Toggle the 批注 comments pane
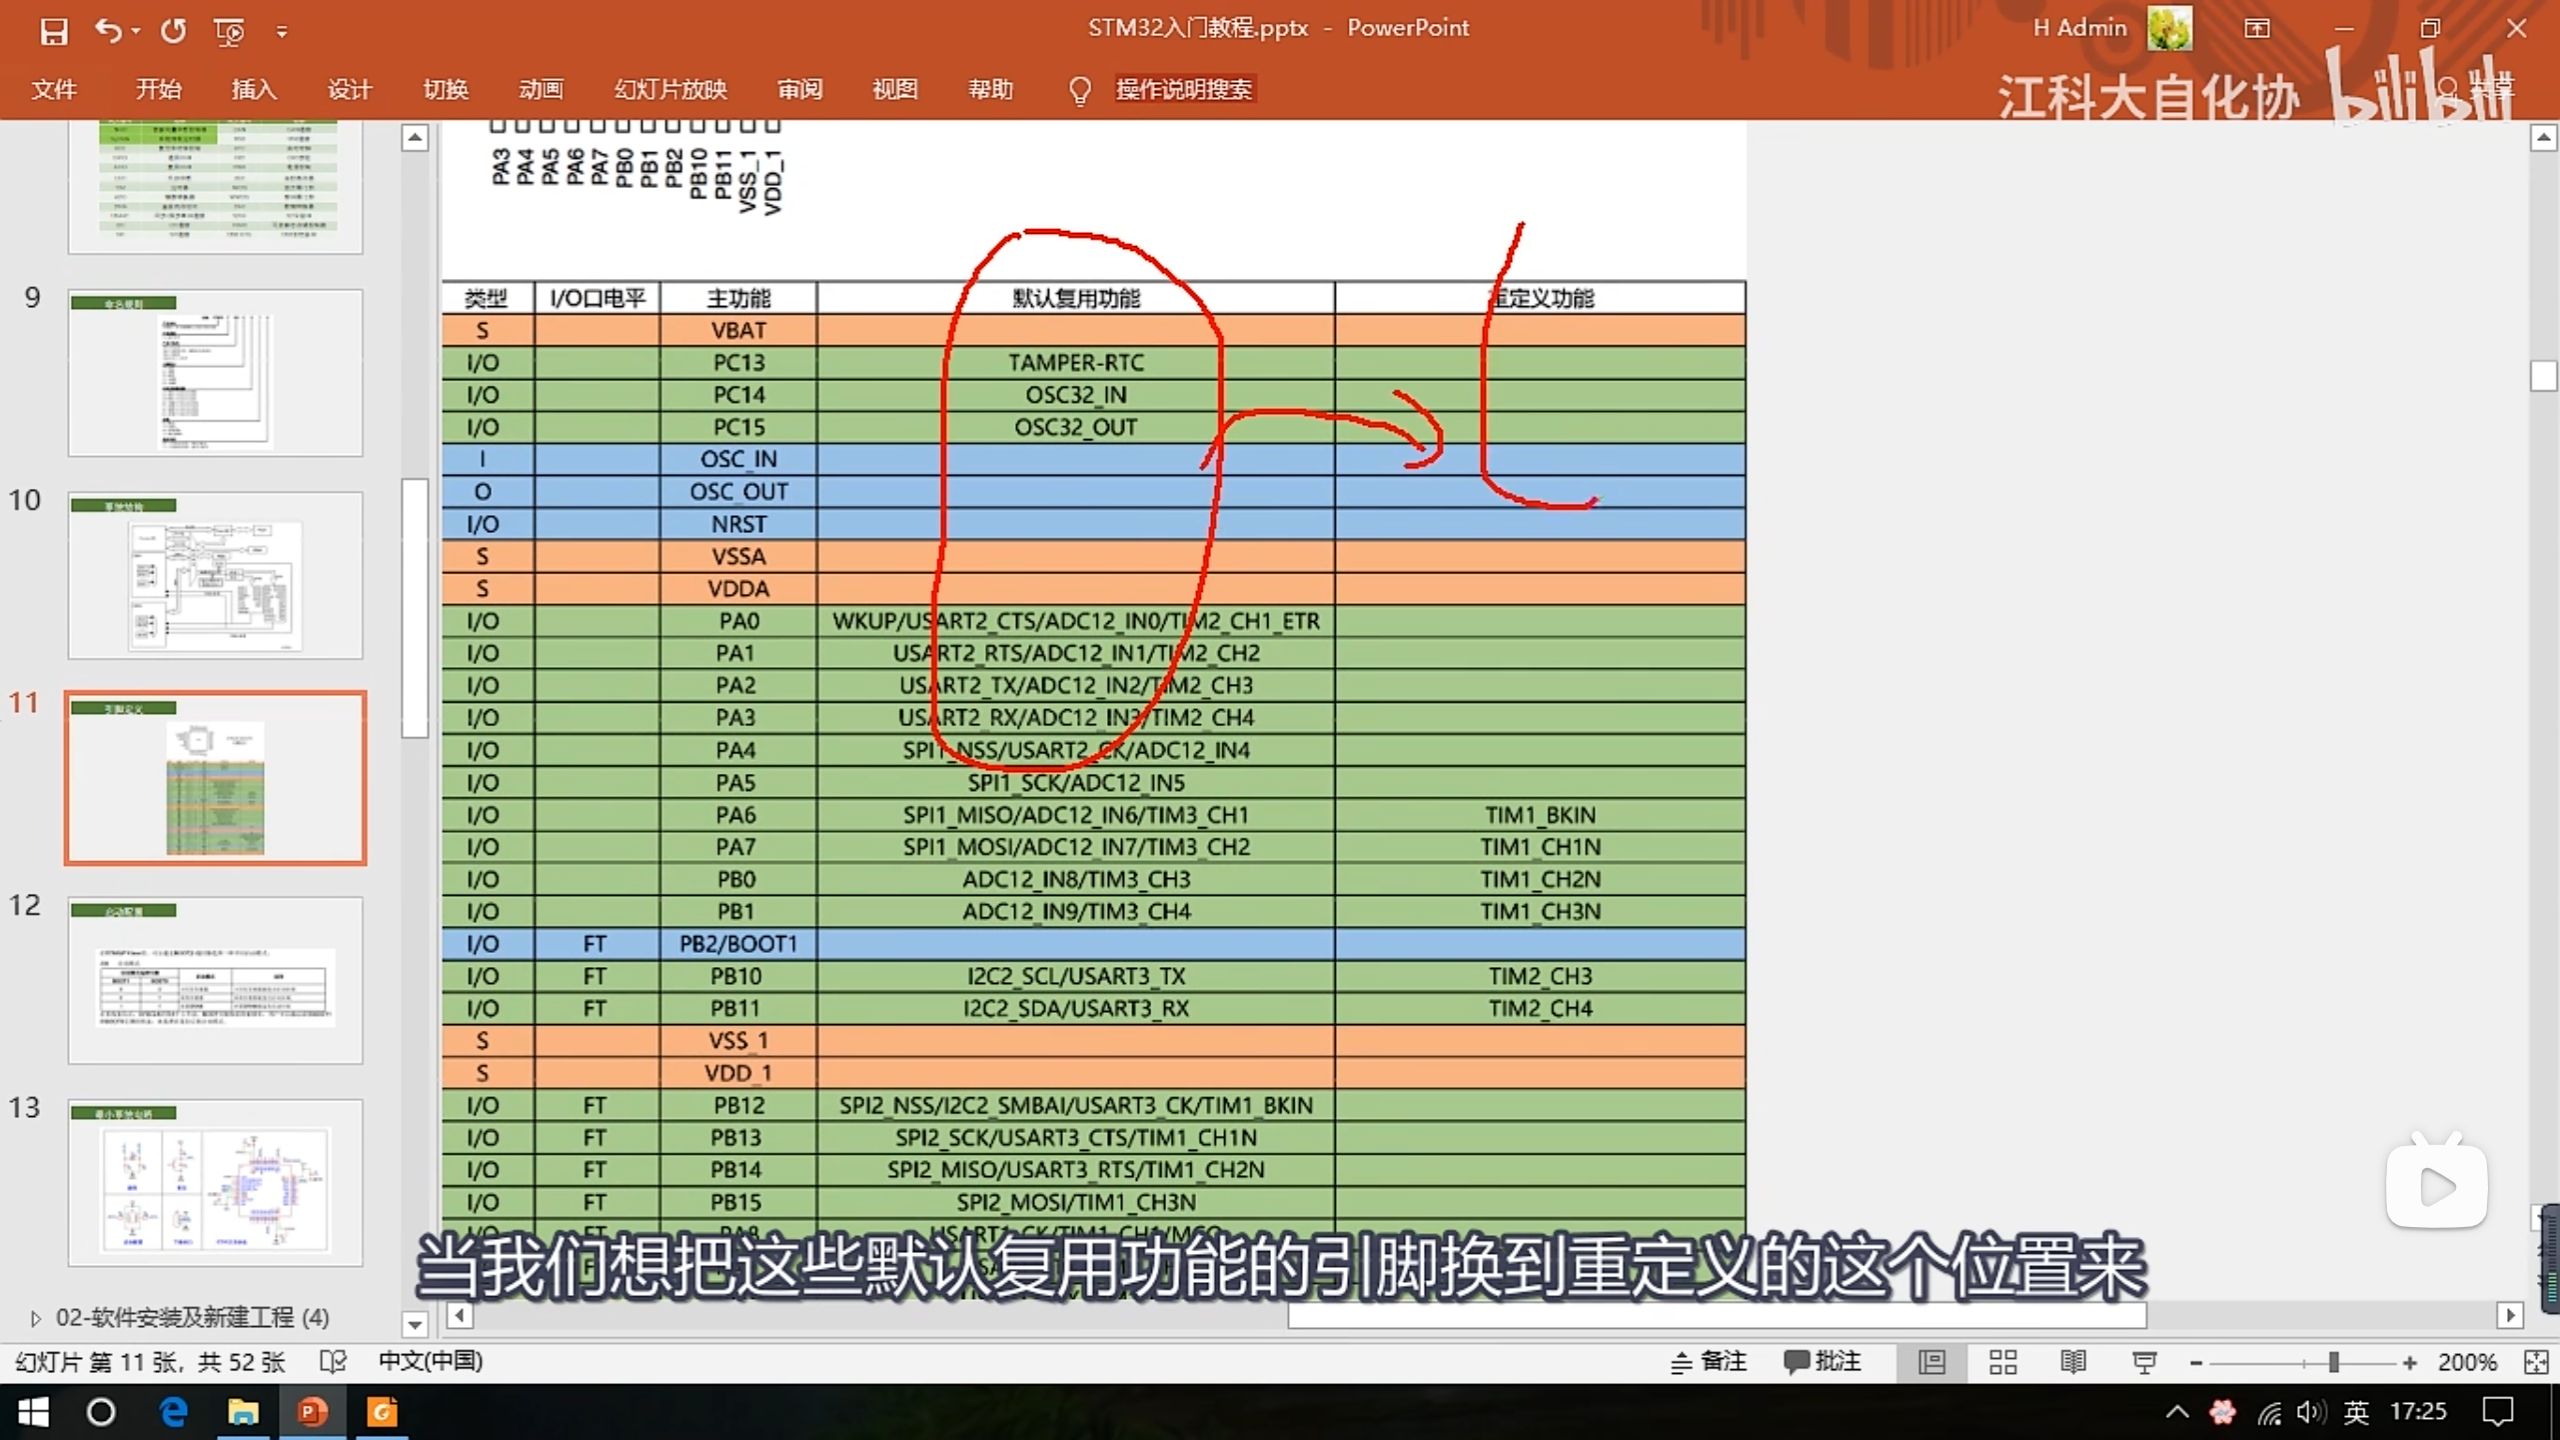This screenshot has height=1440, width=2560. 1822,1361
